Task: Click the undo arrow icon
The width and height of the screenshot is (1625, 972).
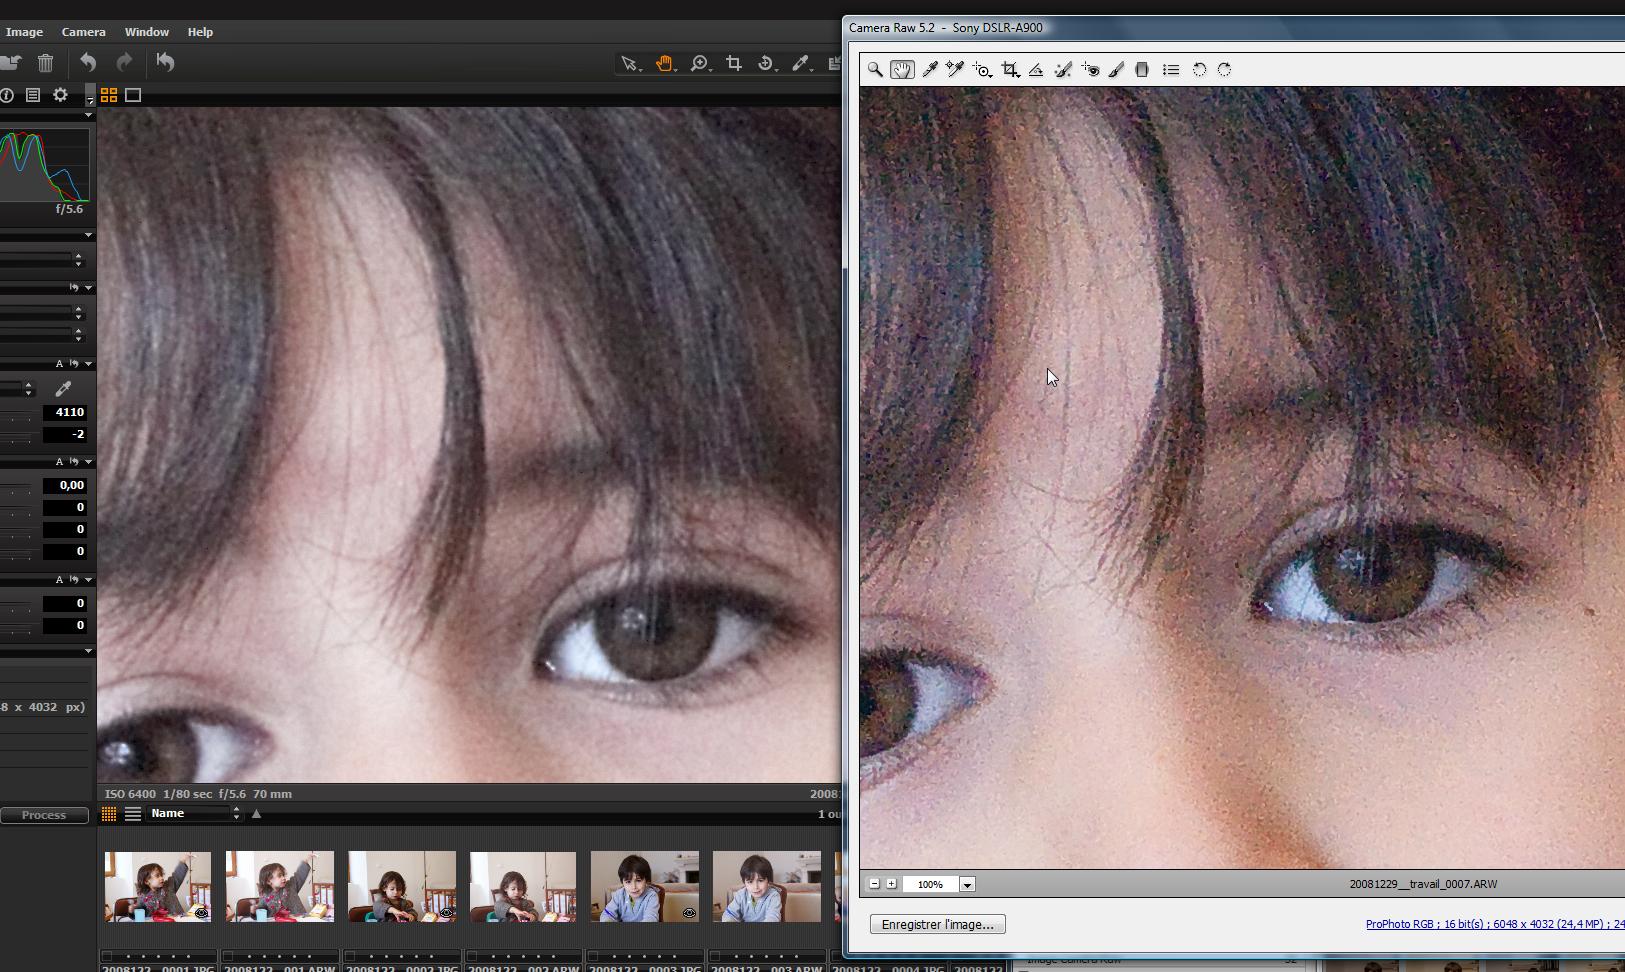Action: (88, 63)
